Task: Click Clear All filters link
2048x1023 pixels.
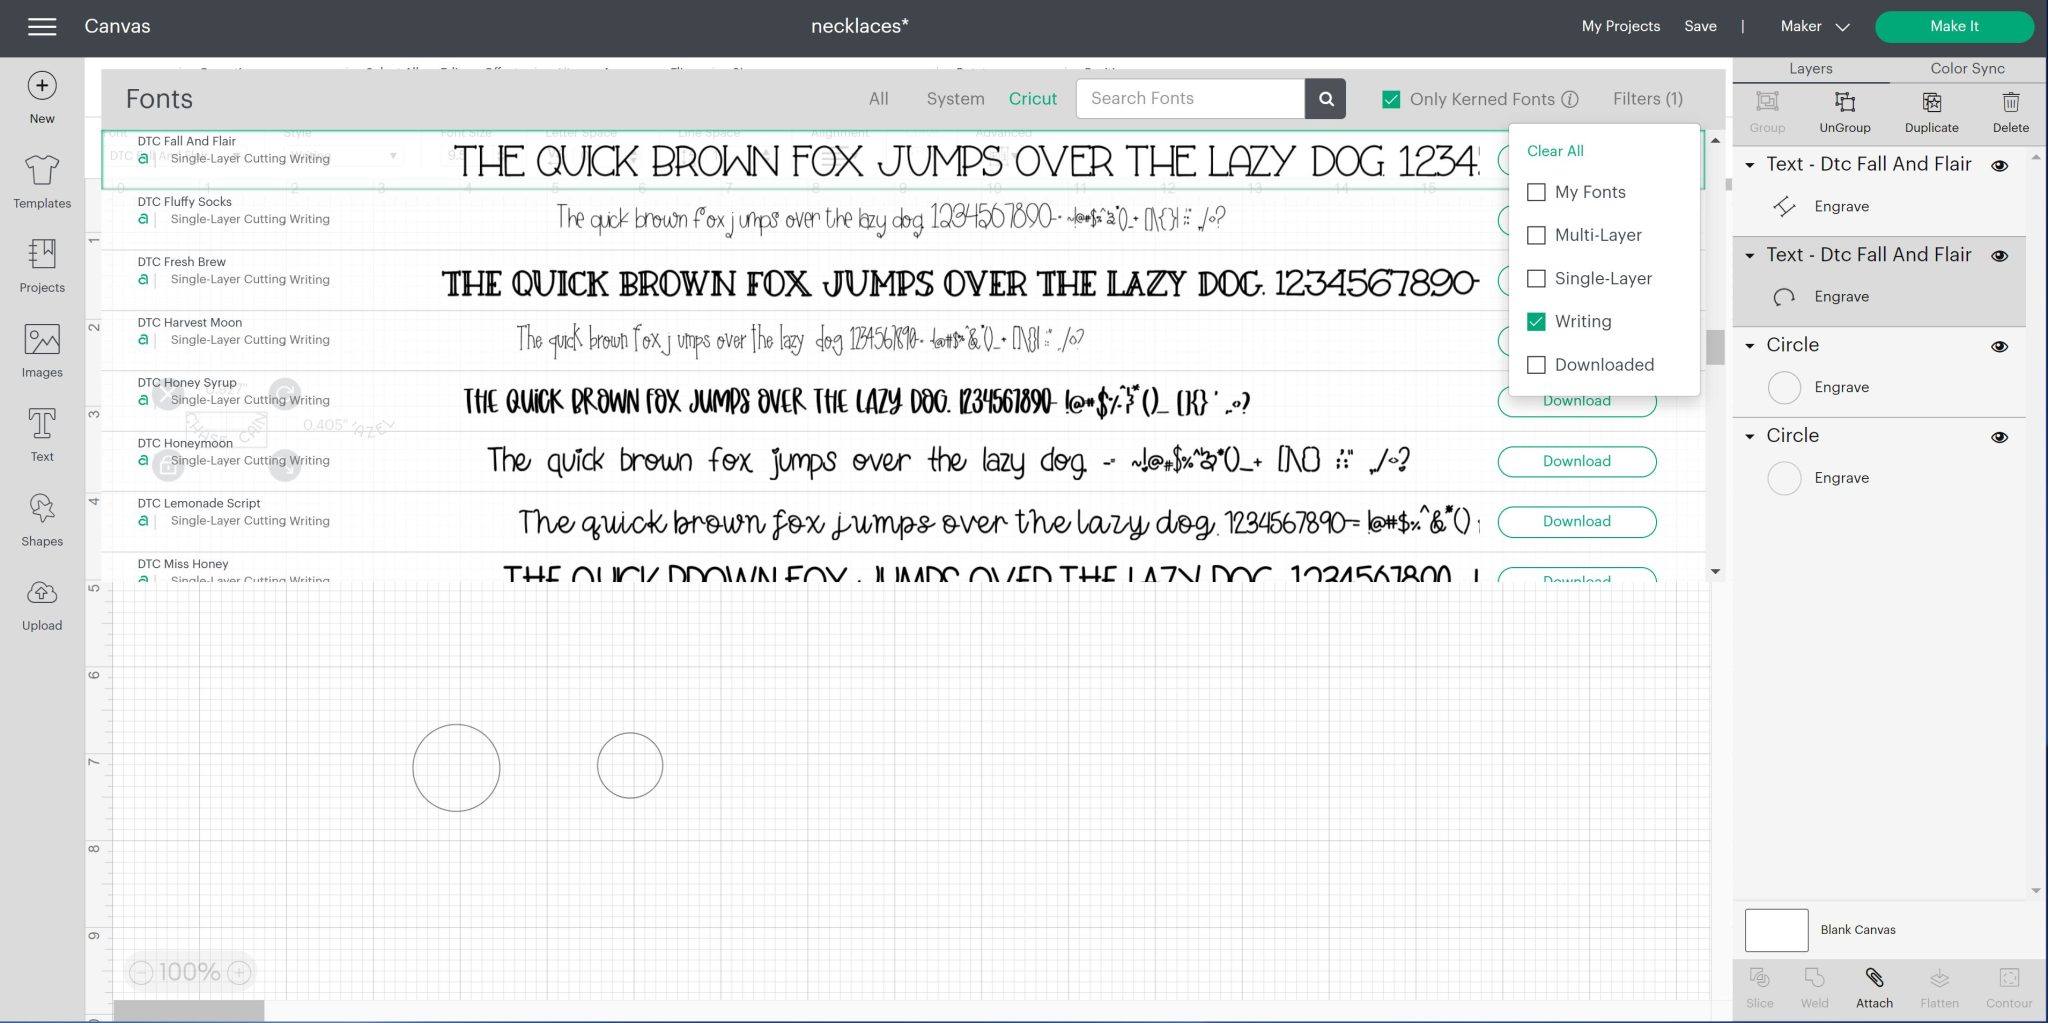Action: coord(1555,151)
